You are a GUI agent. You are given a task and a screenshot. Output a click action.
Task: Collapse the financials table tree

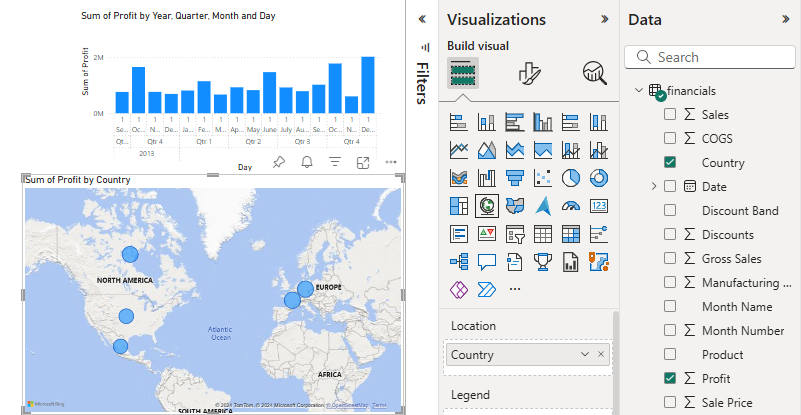[639, 90]
